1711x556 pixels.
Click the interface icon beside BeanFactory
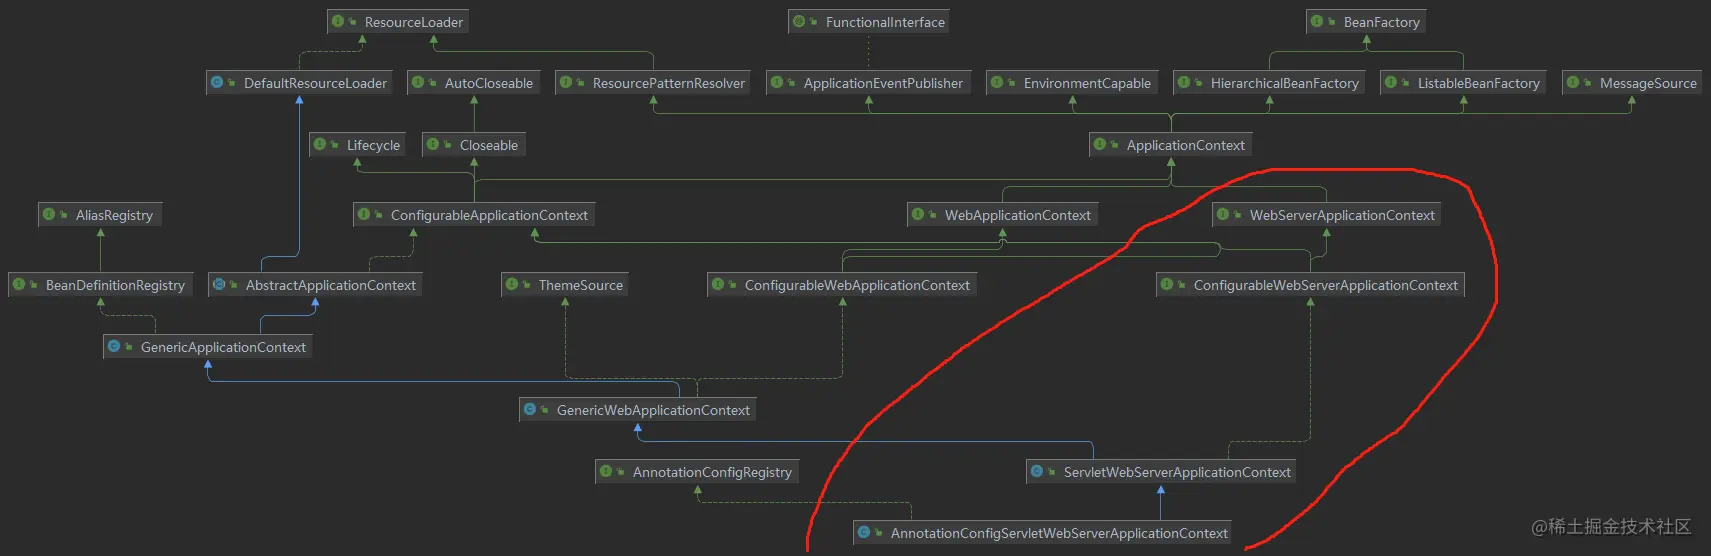pos(1317,21)
